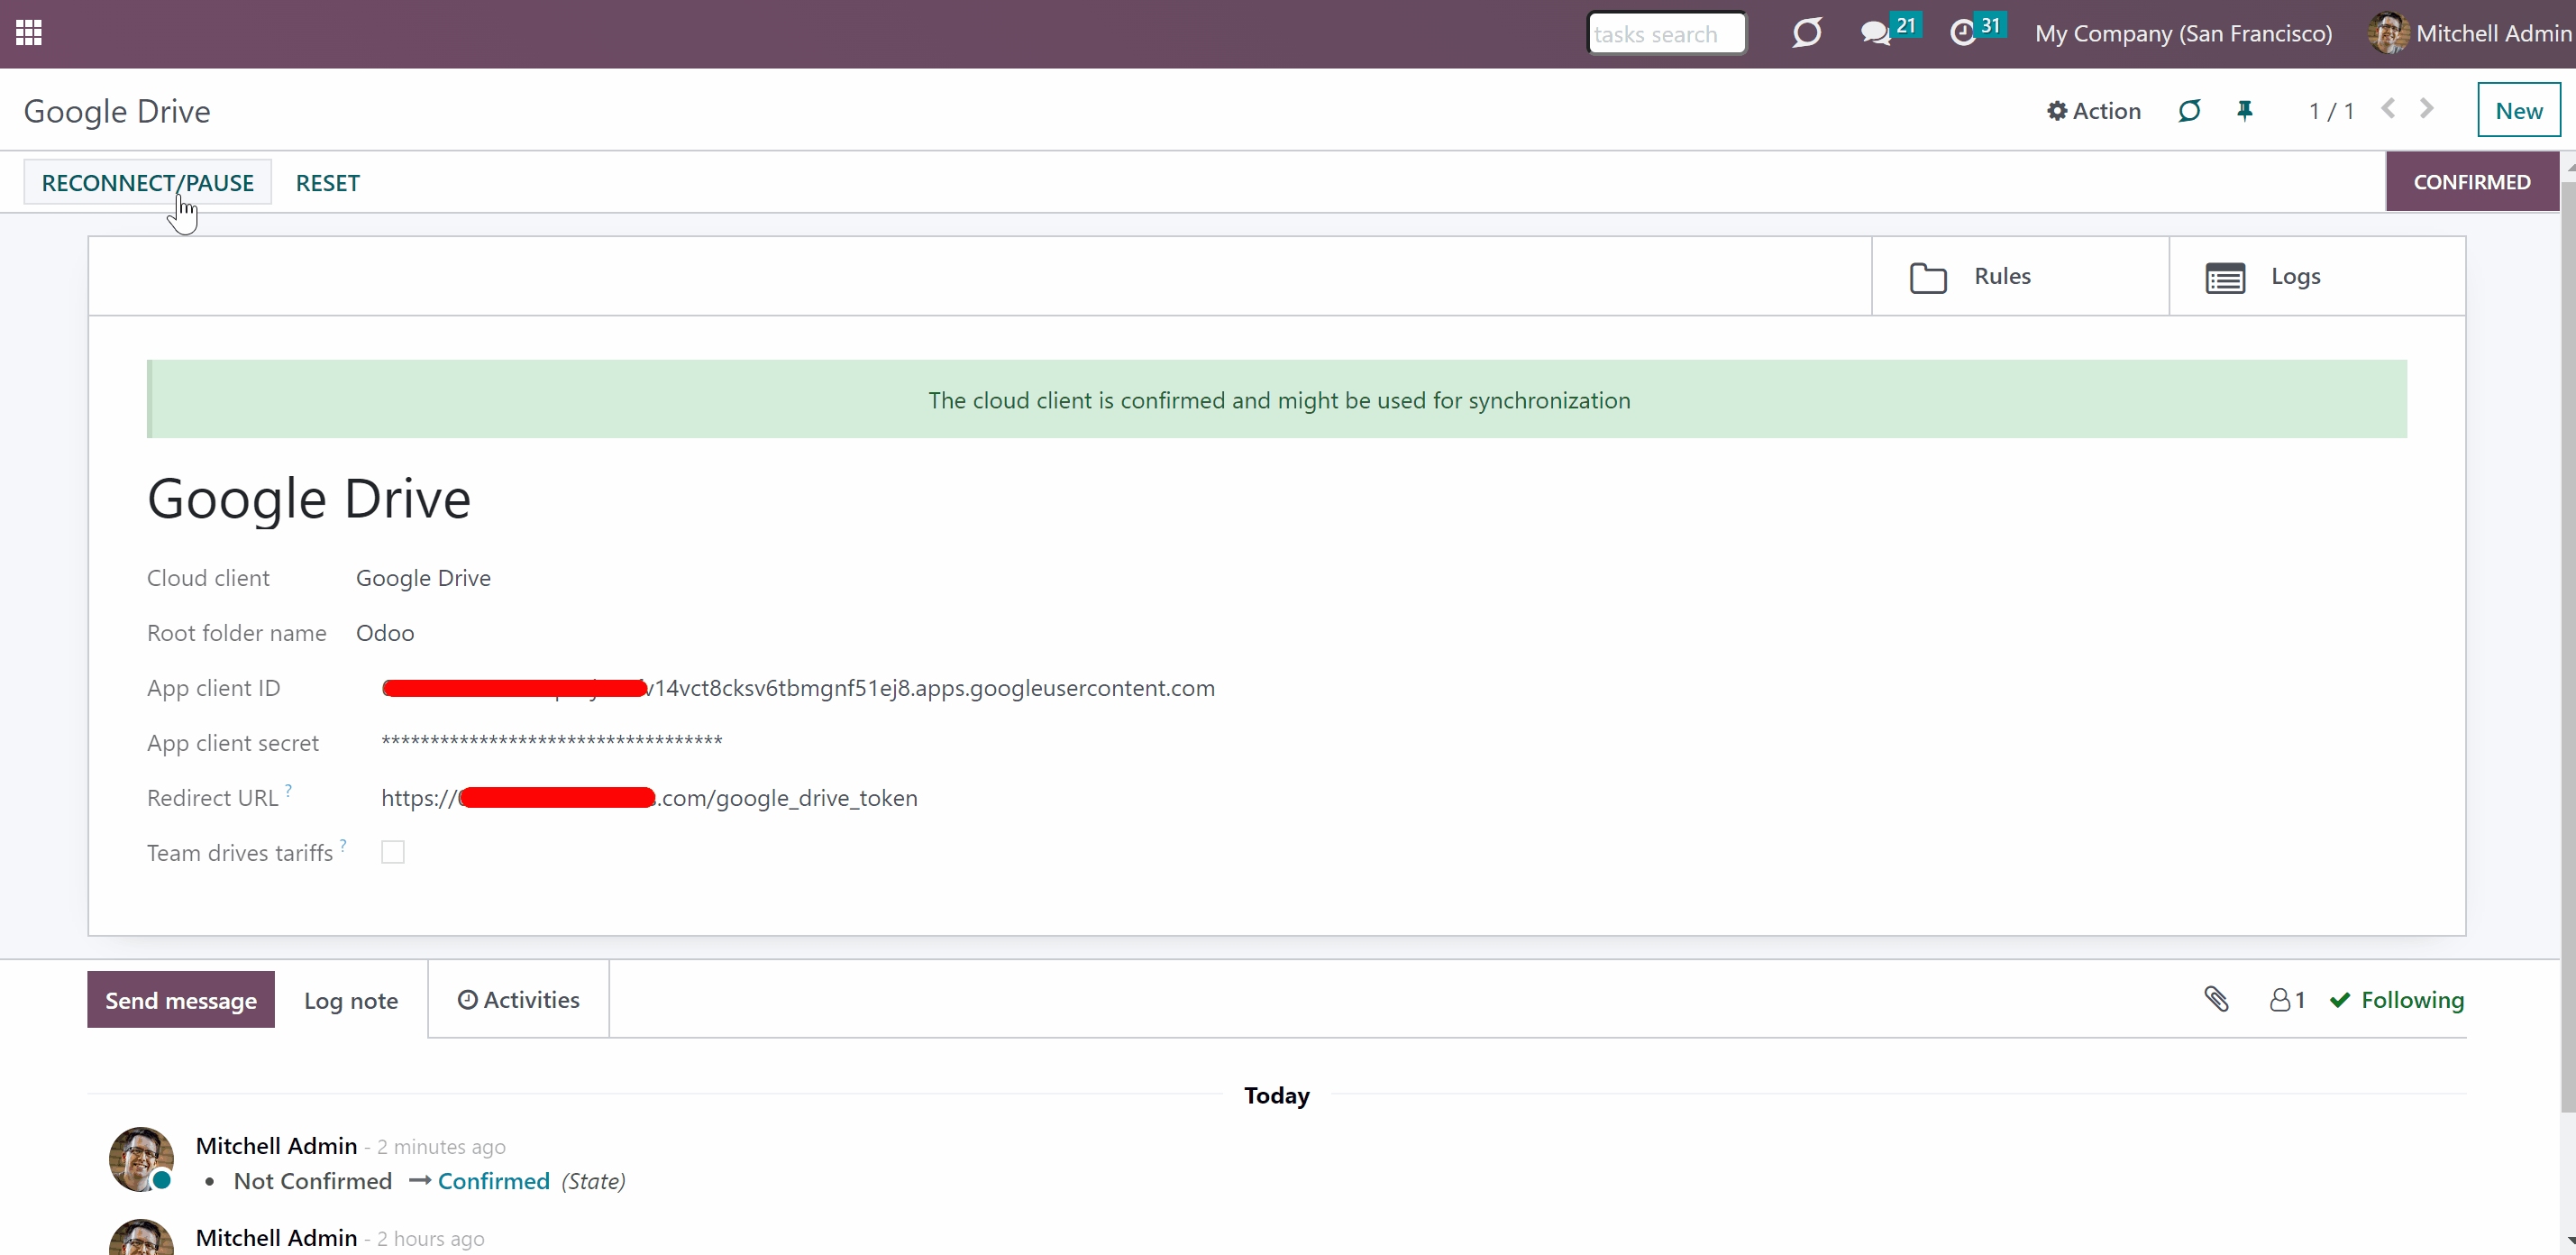Screen dimensions: 2576x1255
Task: Show followers list person icon
Action: 2286,999
